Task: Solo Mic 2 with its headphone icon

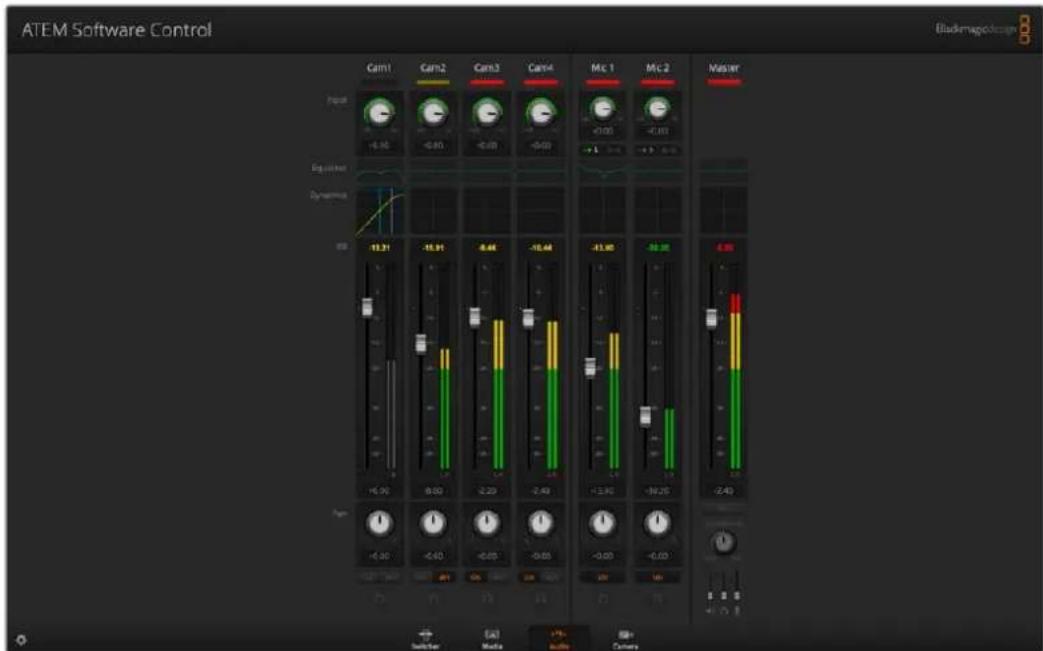Action: tap(657, 599)
